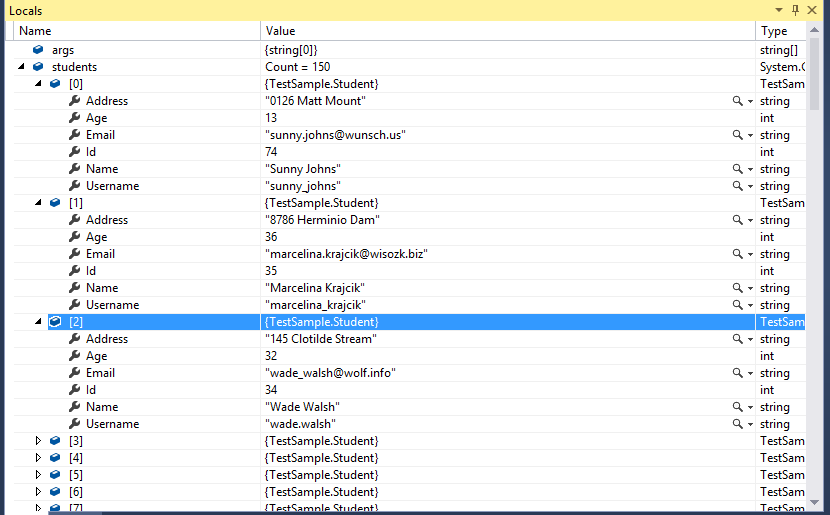830x515 pixels.
Task: Open the visualizer dropdown arrow for "8786 Herminio Dam"
Action: (x=749, y=220)
